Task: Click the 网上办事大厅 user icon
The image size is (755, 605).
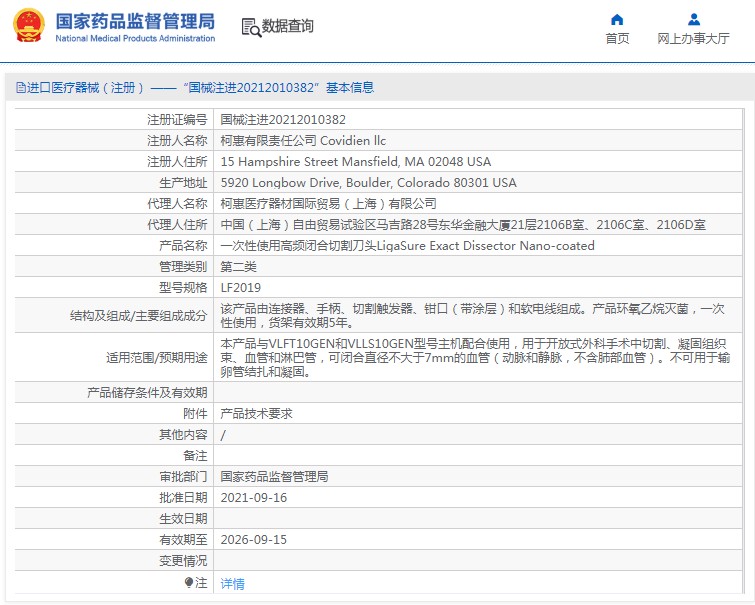Action: pos(693,19)
